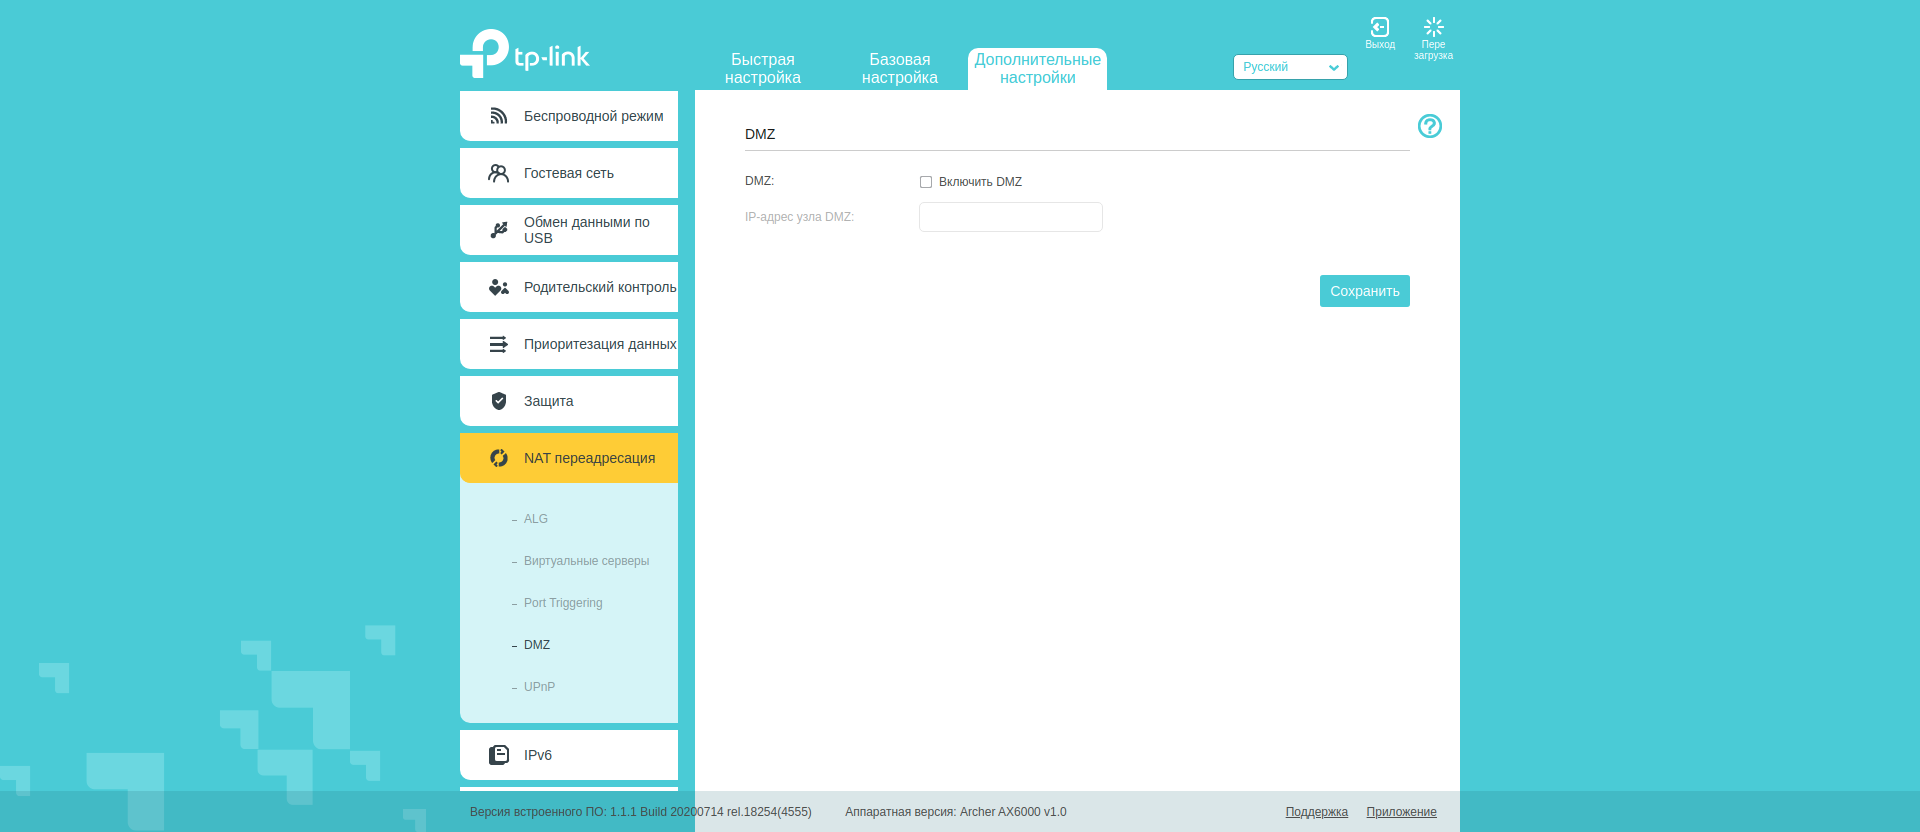Select the UPnP submenu item
Image resolution: width=1920 pixels, height=832 pixels.
pyautogui.click(x=539, y=687)
